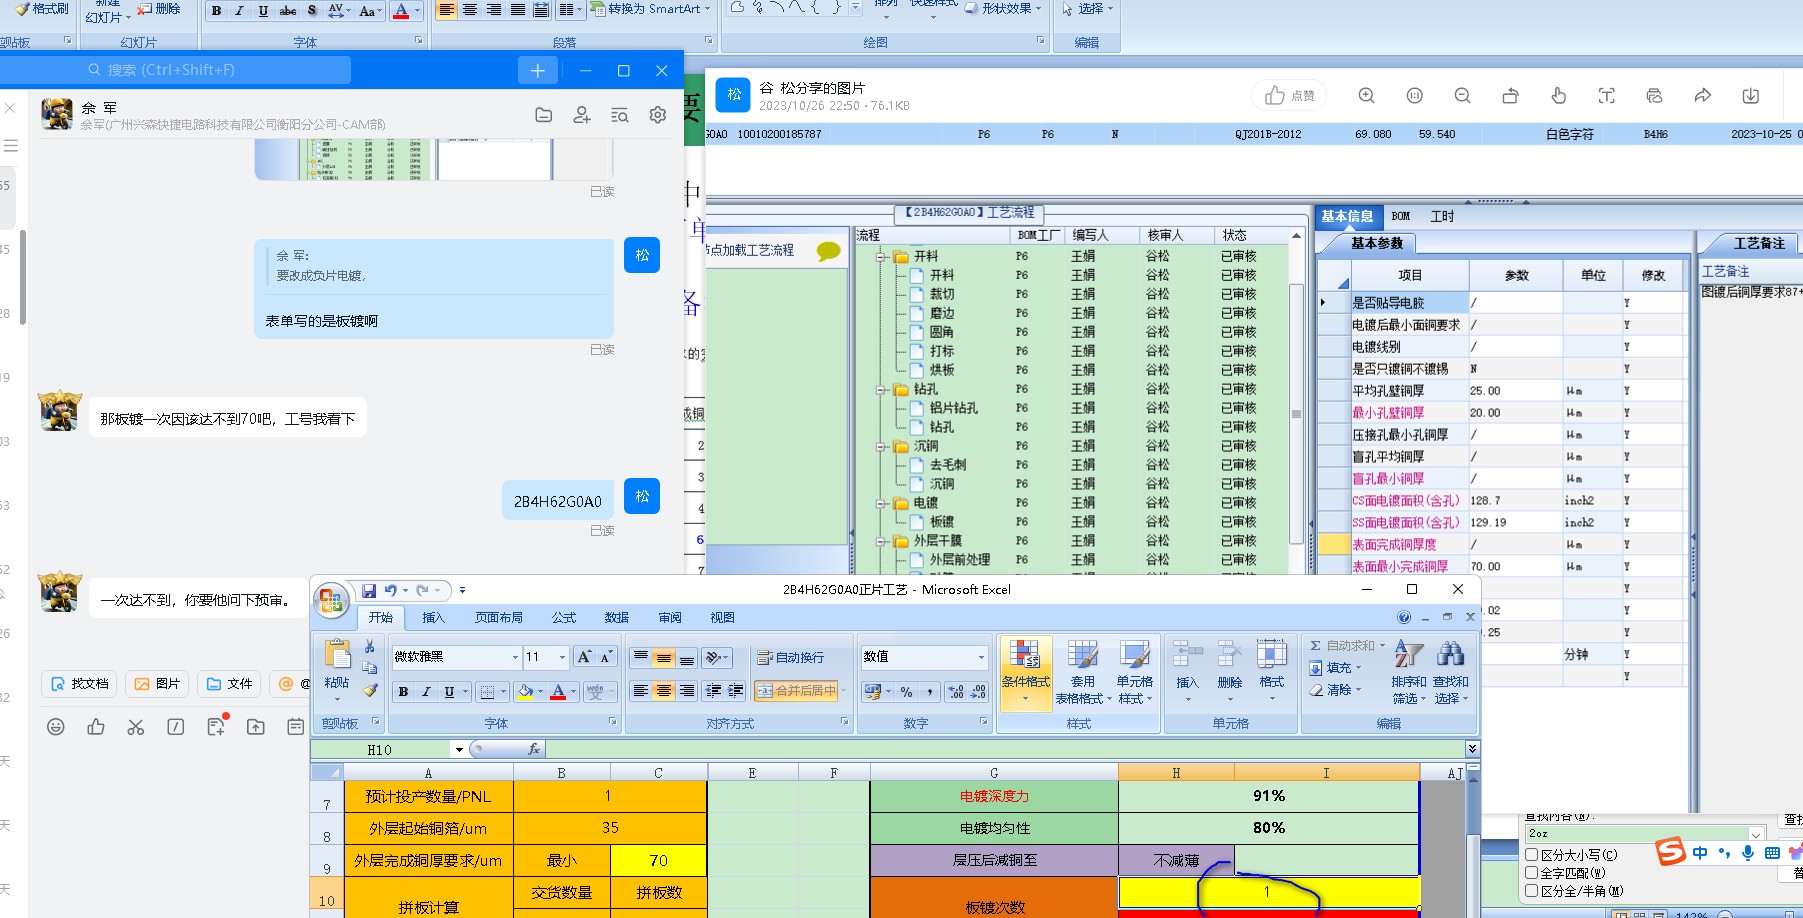Toggle wrap text (自动换行) in Excel
This screenshot has height=918, width=1803.
(791, 657)
